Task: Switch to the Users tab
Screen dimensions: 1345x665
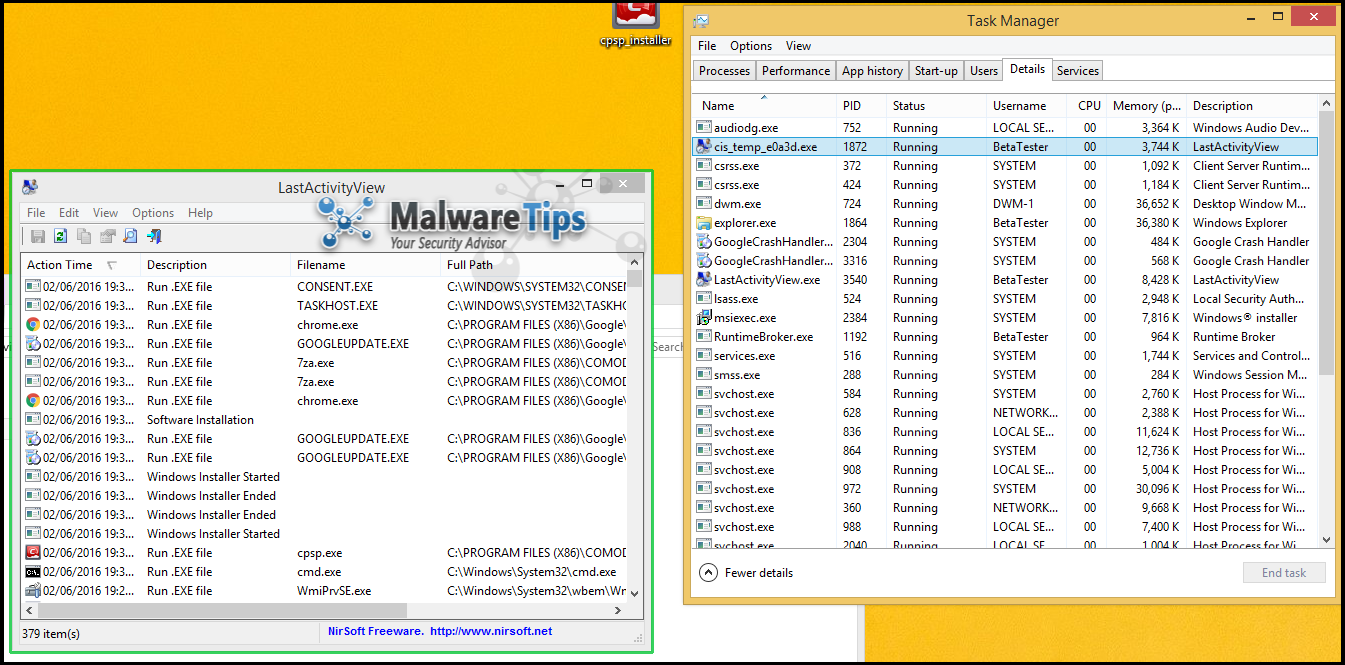Action: pyautogui.click(x=984, y=71)
